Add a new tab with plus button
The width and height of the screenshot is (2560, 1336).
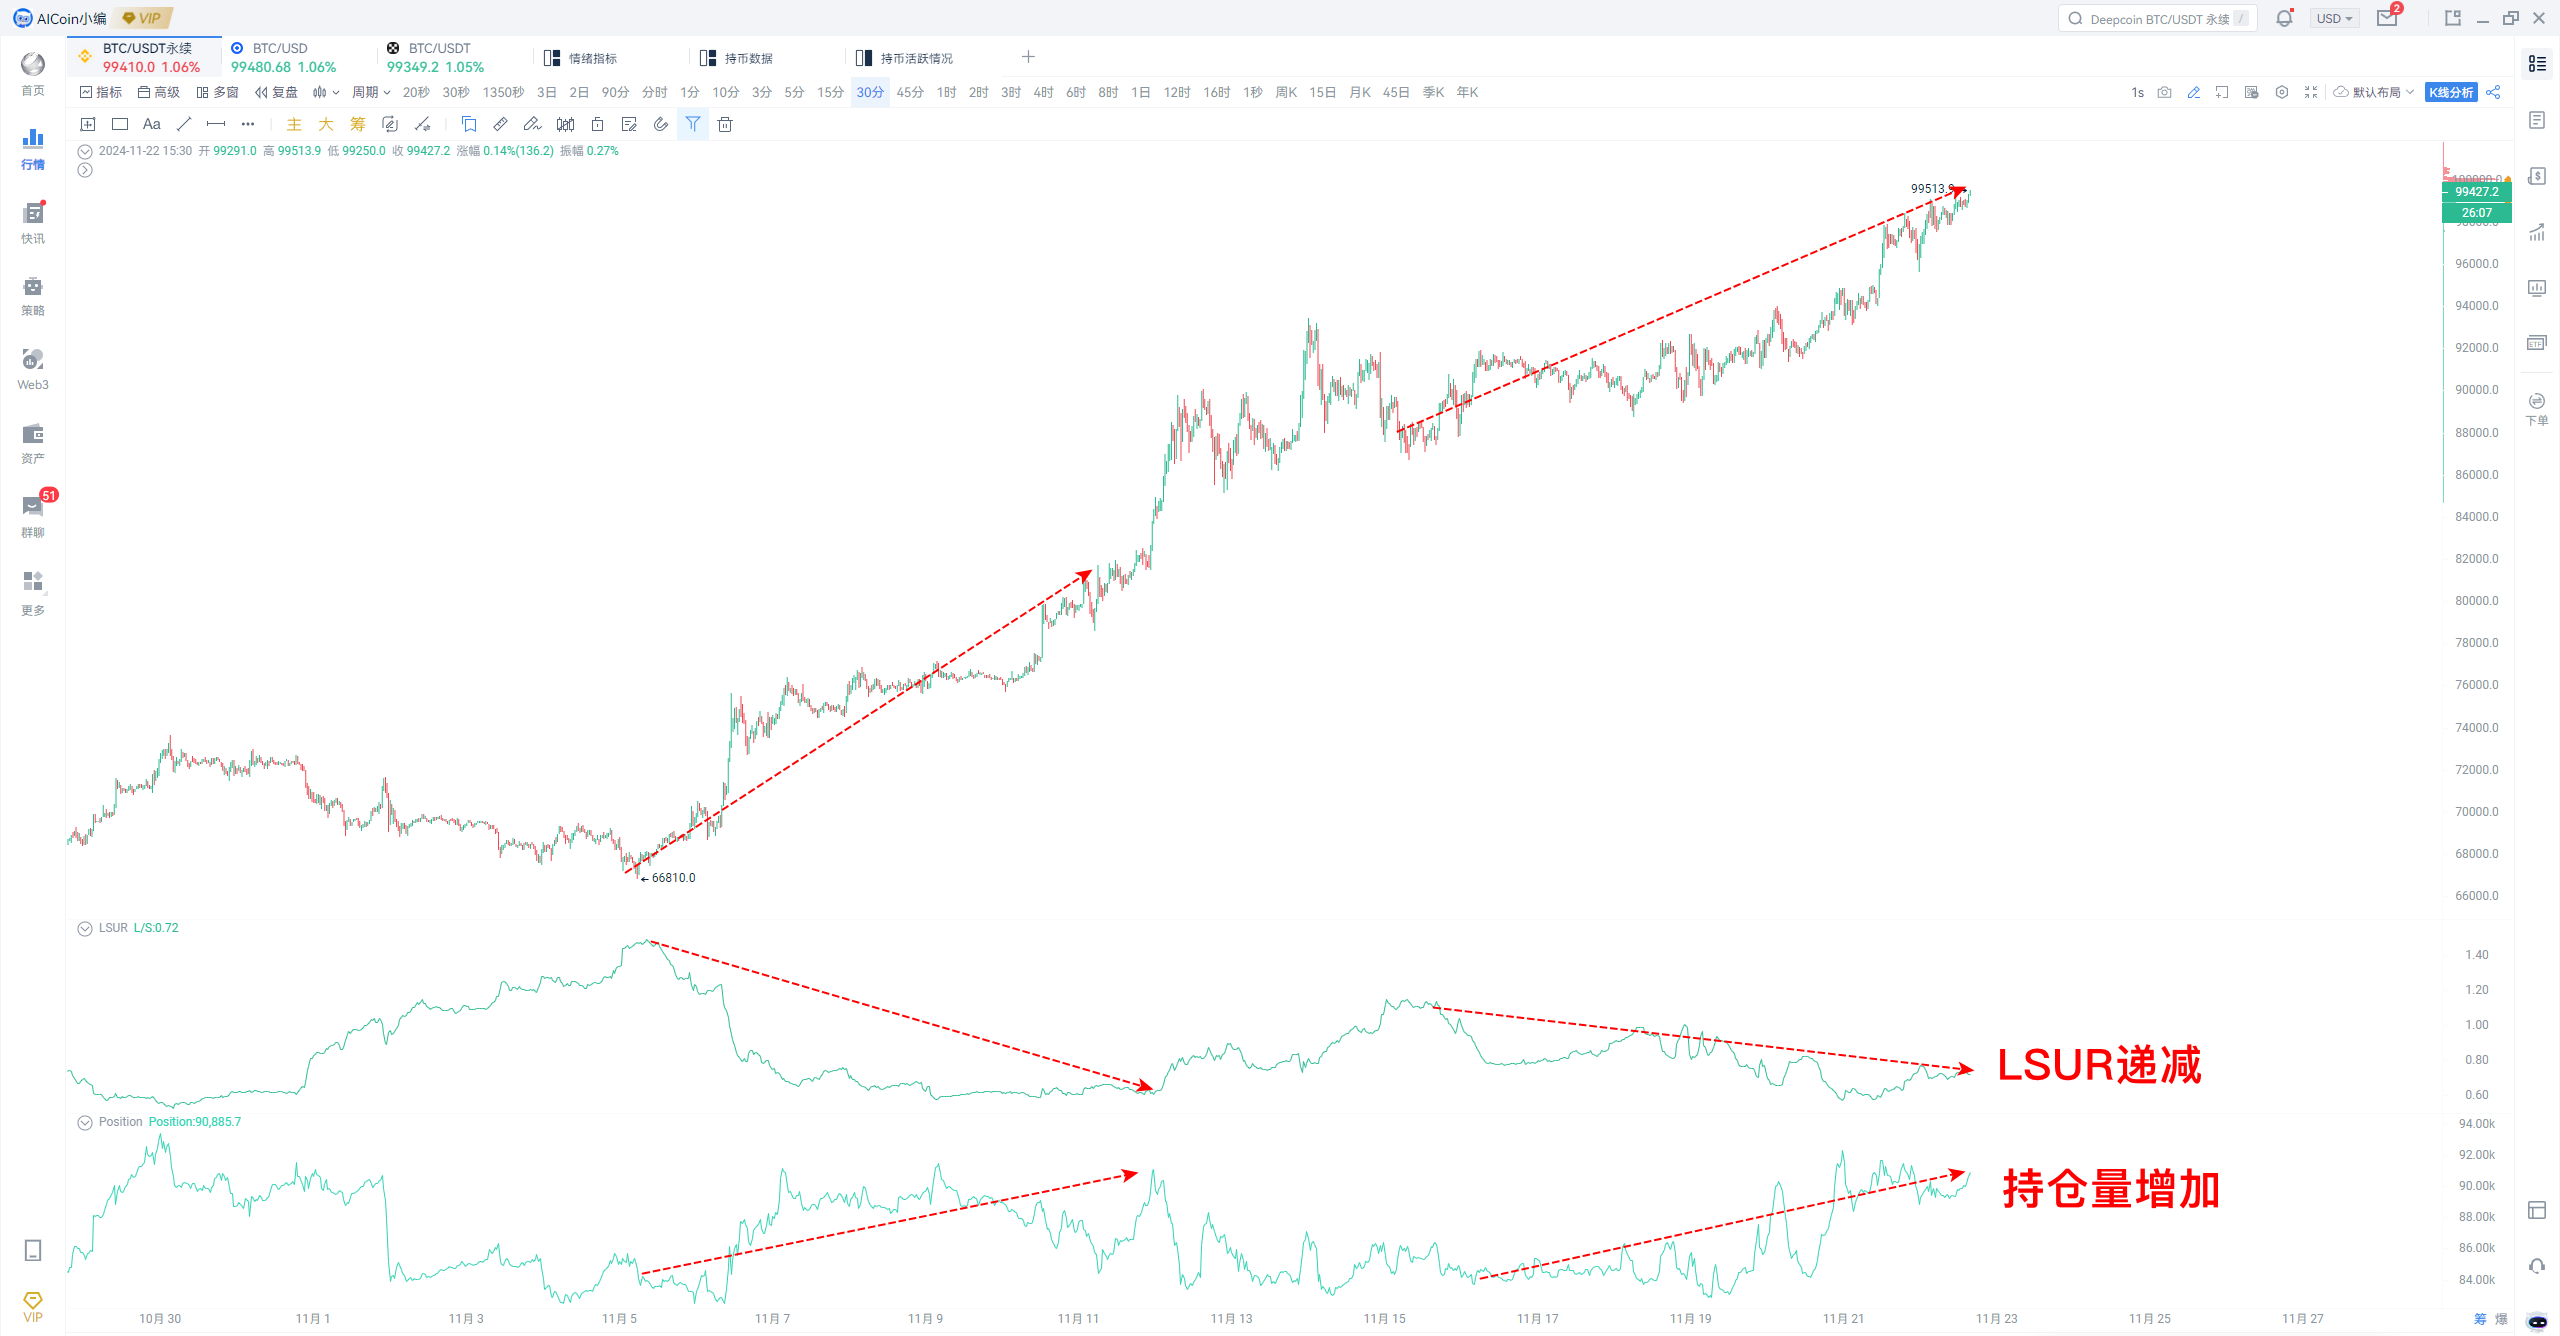click(x=1028, y=57)
